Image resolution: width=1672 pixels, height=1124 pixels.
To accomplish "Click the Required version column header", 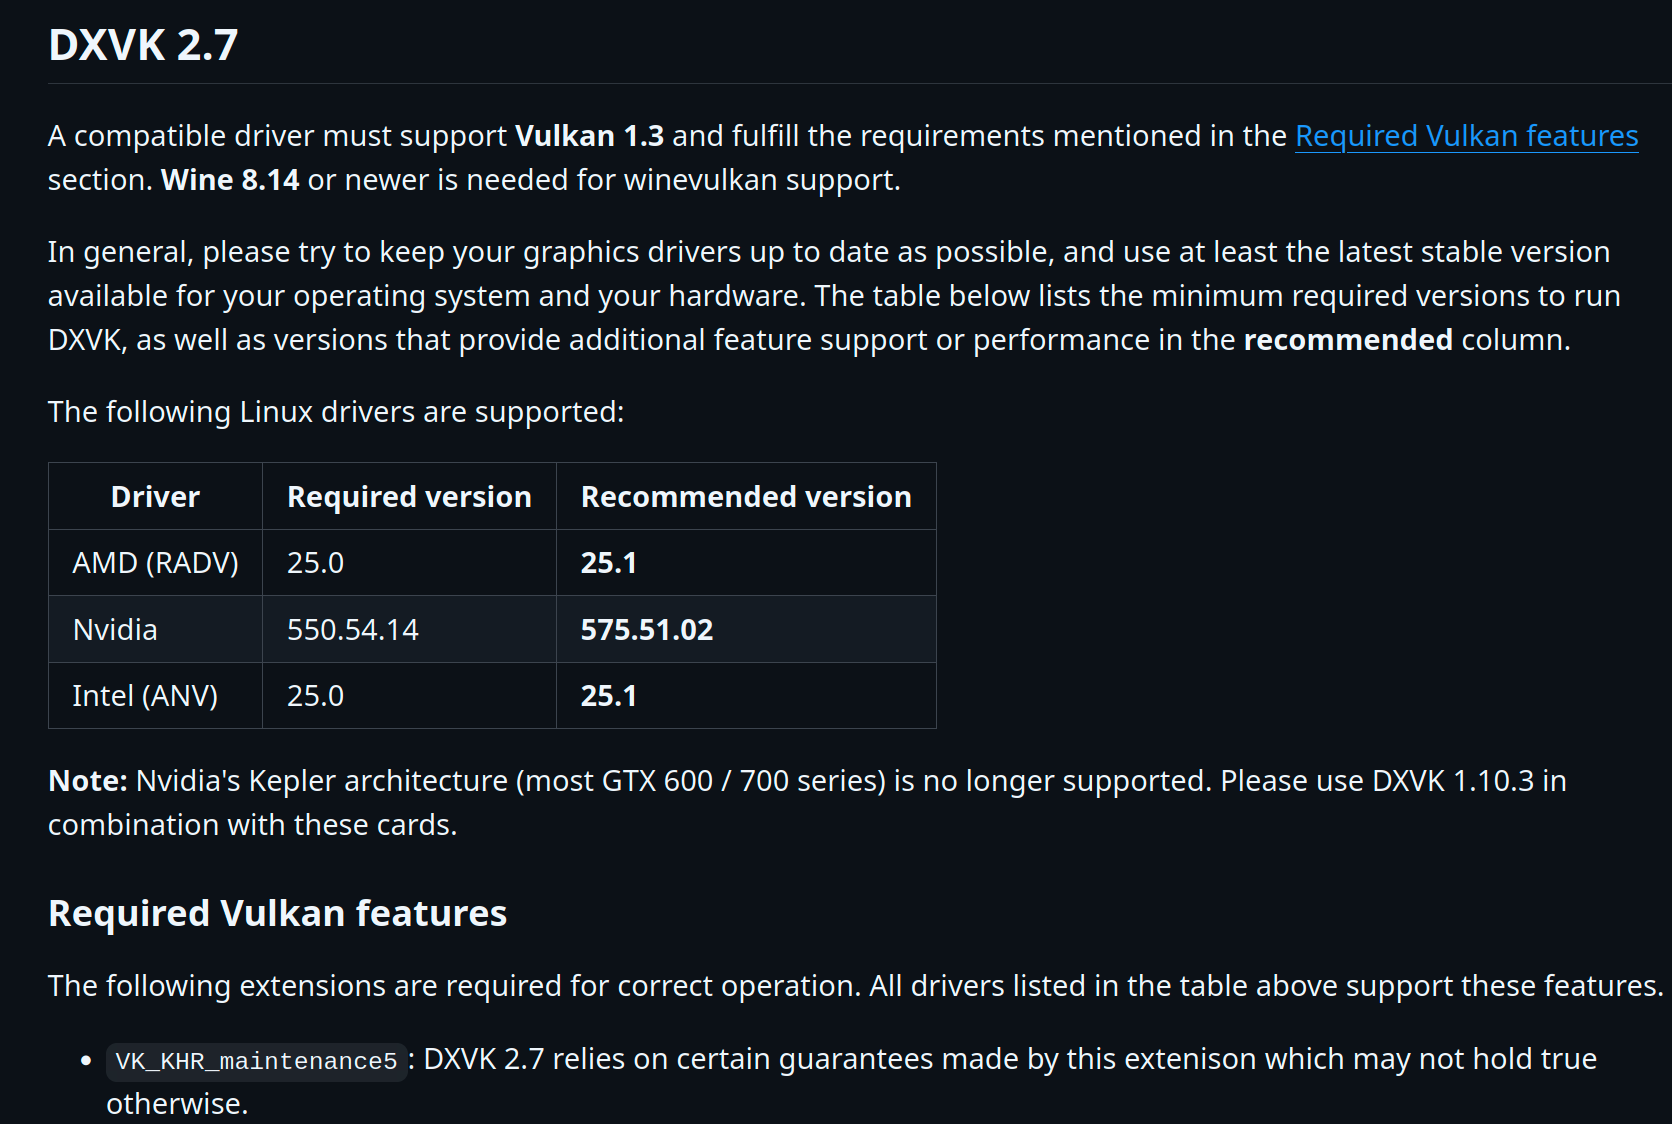I will click(x=409, y=497).
